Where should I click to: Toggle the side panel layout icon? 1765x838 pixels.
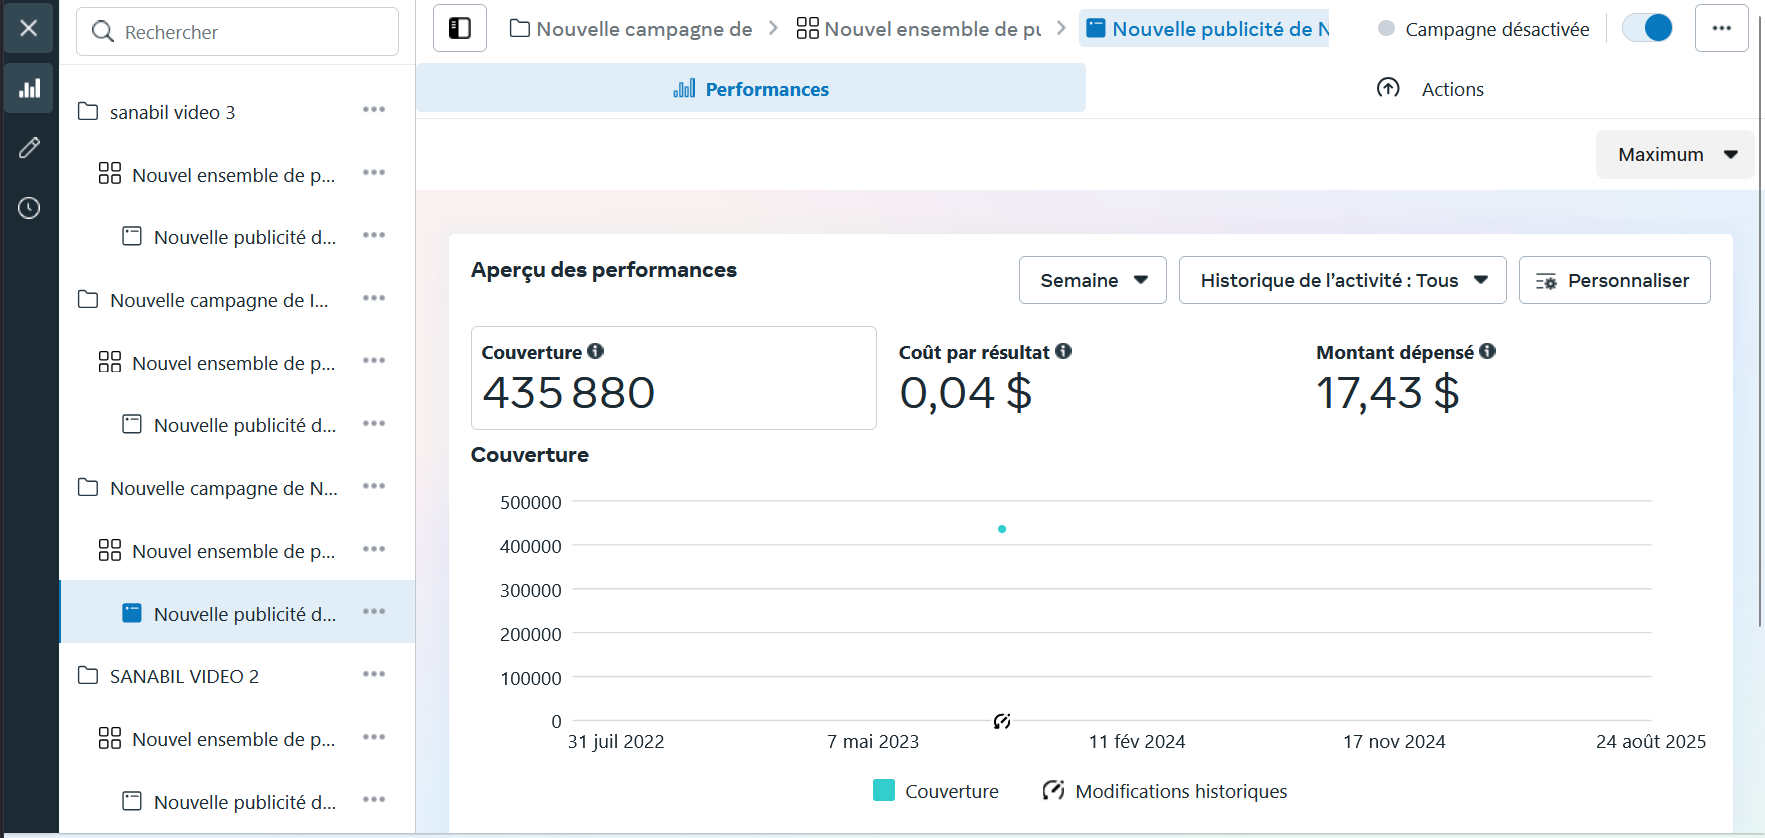[460, 28]
